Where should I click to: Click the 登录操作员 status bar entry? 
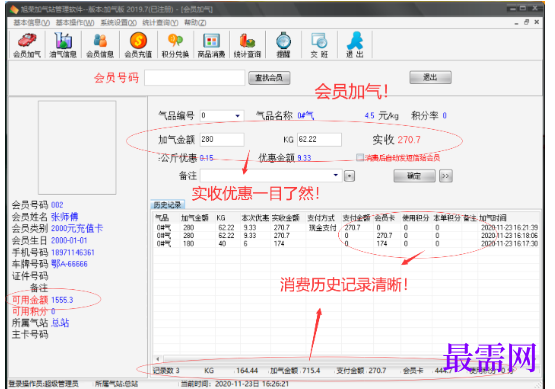(x=43, y=384)
